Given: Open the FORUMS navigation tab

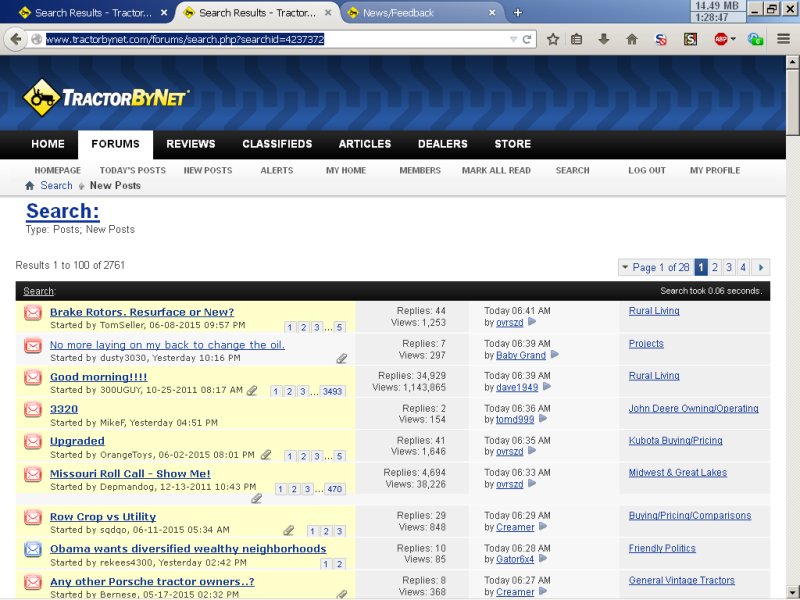Looking at the screenshot, I should point(115,144).
